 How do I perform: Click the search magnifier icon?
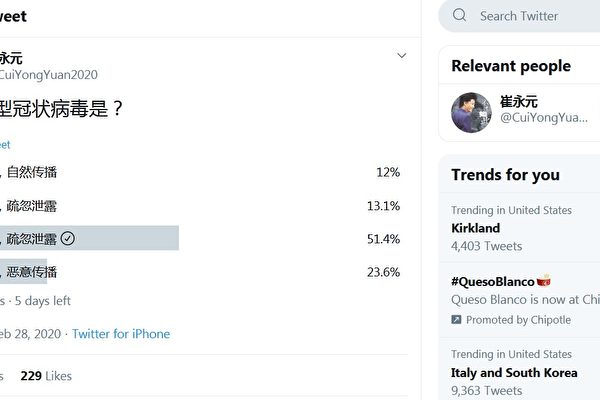click(x=460, y=16)
